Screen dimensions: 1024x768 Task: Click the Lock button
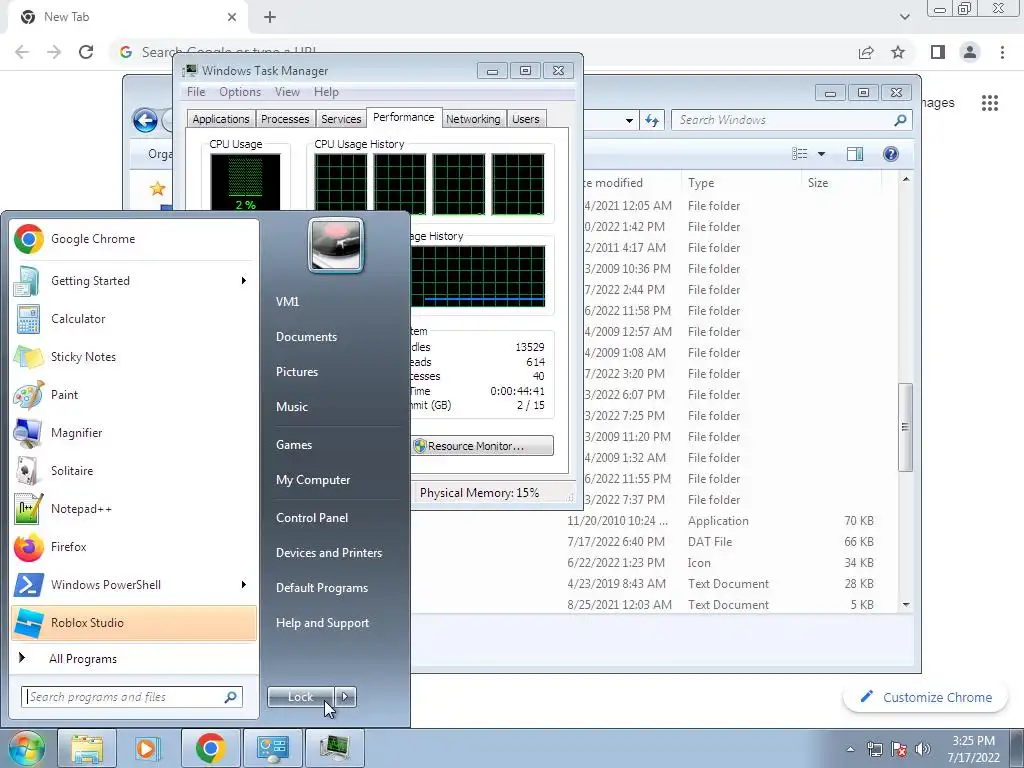click(x=300, y=697)
